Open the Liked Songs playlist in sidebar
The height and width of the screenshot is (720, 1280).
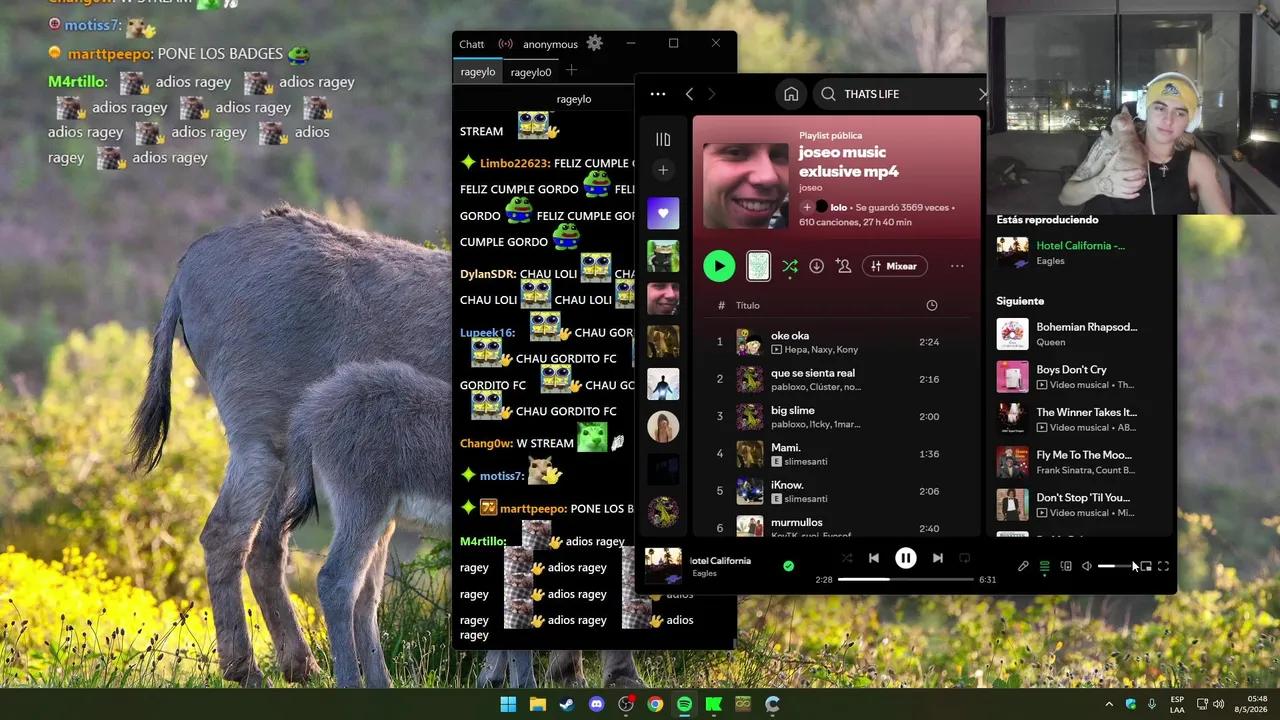[663, 213]
